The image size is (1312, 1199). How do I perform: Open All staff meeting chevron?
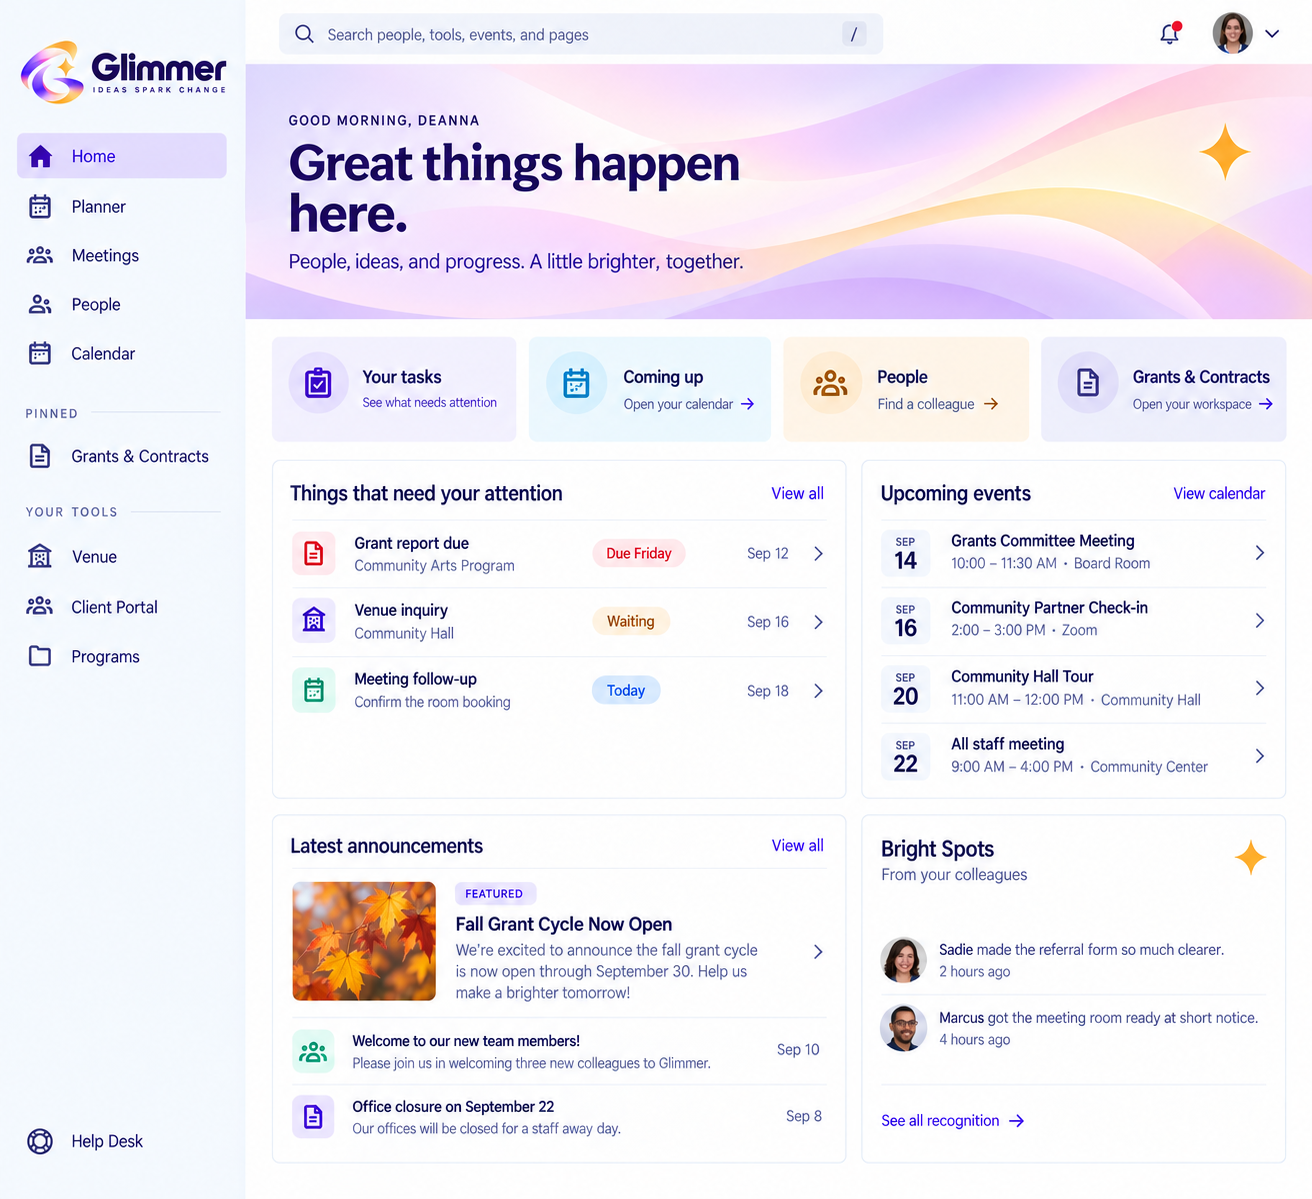[1259, 756]
